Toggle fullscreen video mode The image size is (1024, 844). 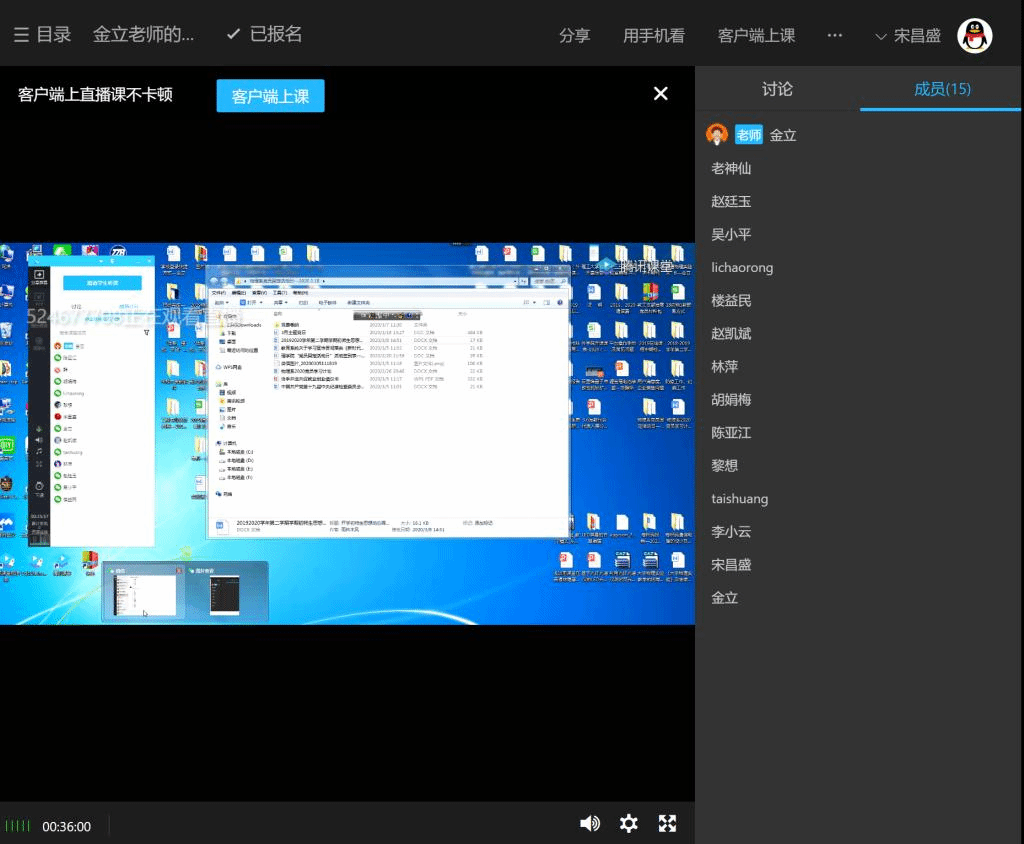(x=667, y=823)
